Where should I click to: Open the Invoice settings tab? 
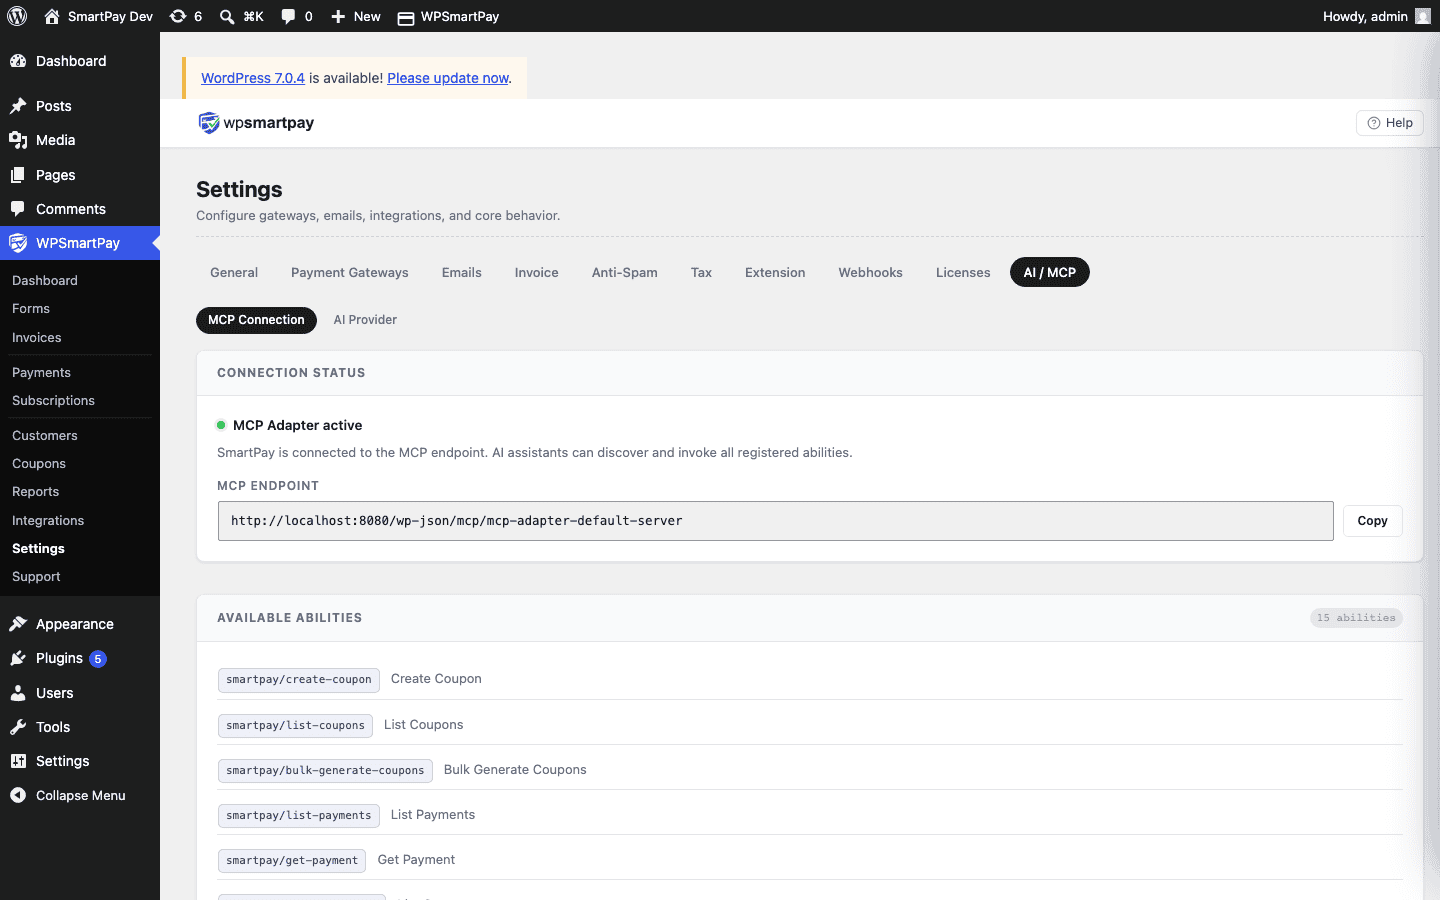point(537,272)
